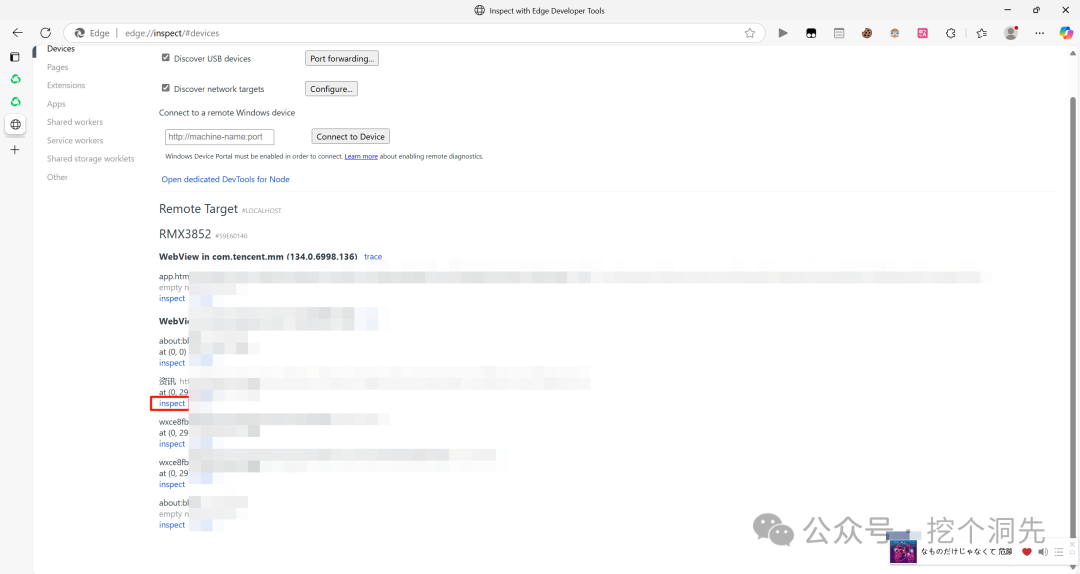Click the Port forwarding button

coord(342,59)
